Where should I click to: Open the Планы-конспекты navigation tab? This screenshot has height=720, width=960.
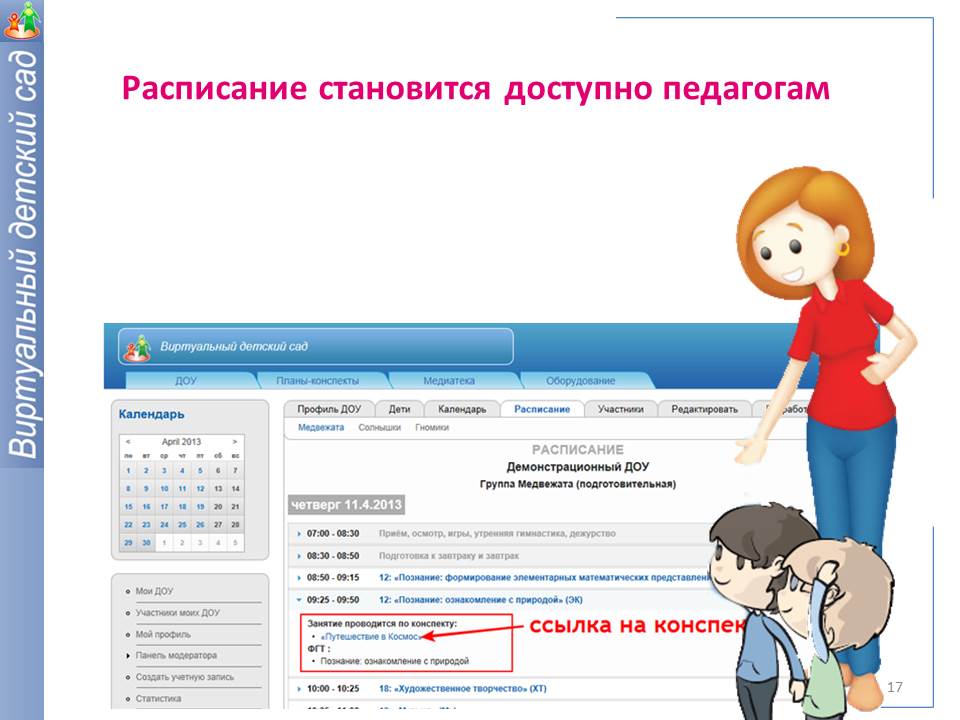pos(318,381)
